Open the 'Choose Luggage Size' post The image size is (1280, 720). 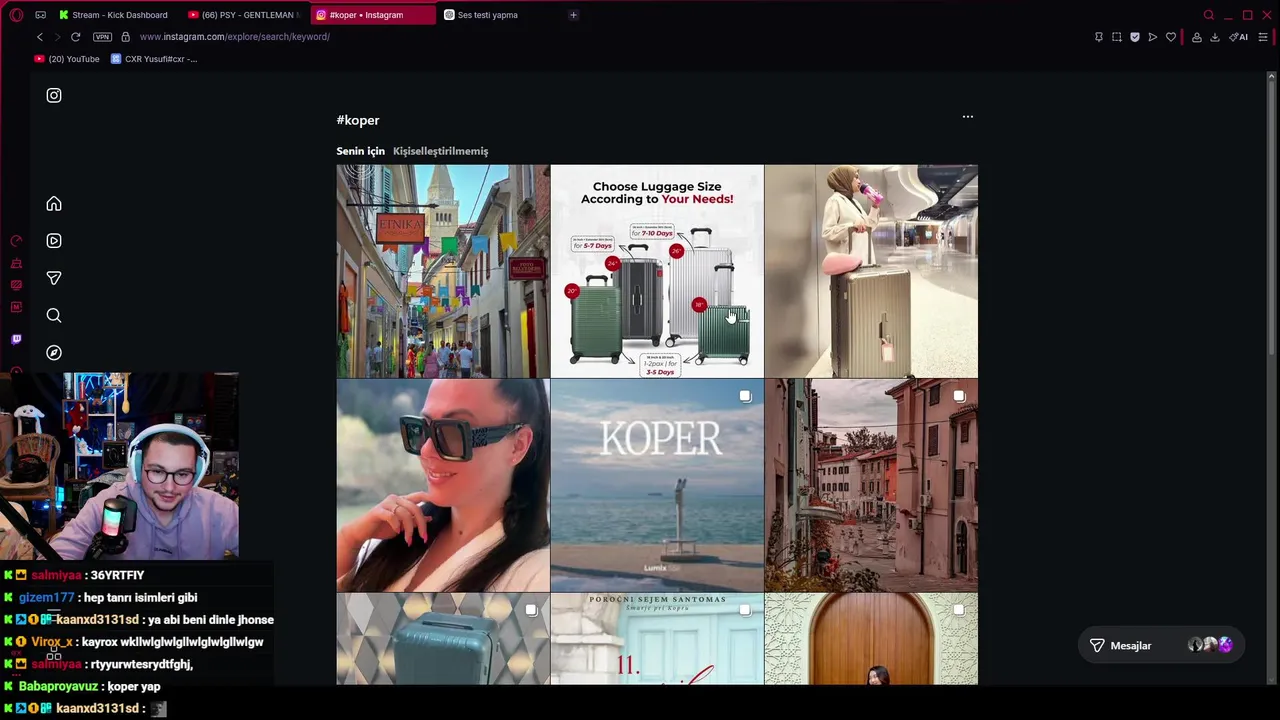click(657, 271)
